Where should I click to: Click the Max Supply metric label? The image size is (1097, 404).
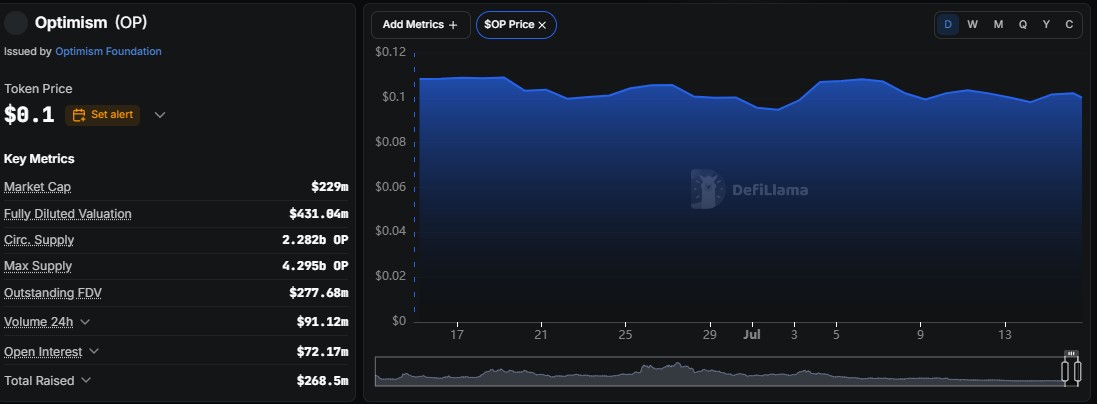pyautogui.click(x=38, y=266)
